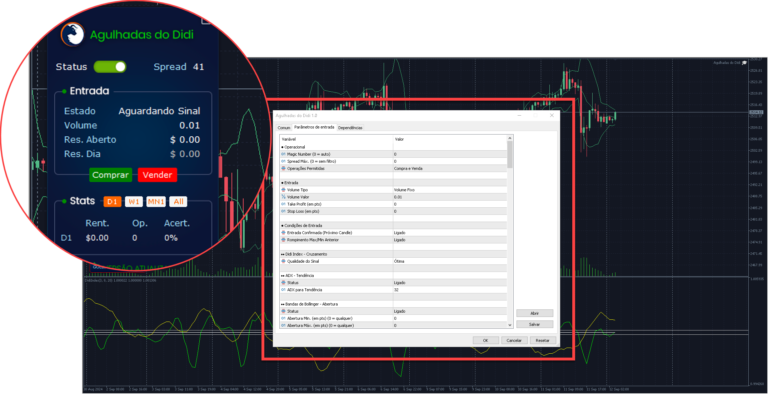The image size is (768, 394).
Task: Select the D1 stats period
Action: (112, 201)
